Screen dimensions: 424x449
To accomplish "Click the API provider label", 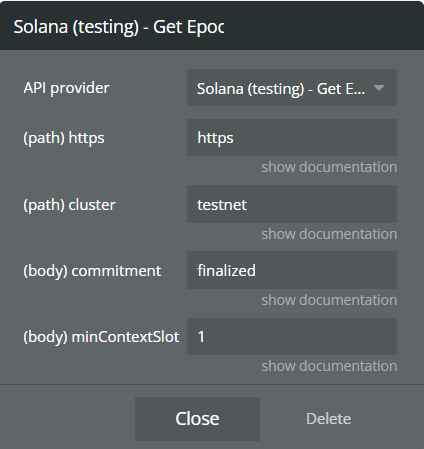I will (66, 88).
